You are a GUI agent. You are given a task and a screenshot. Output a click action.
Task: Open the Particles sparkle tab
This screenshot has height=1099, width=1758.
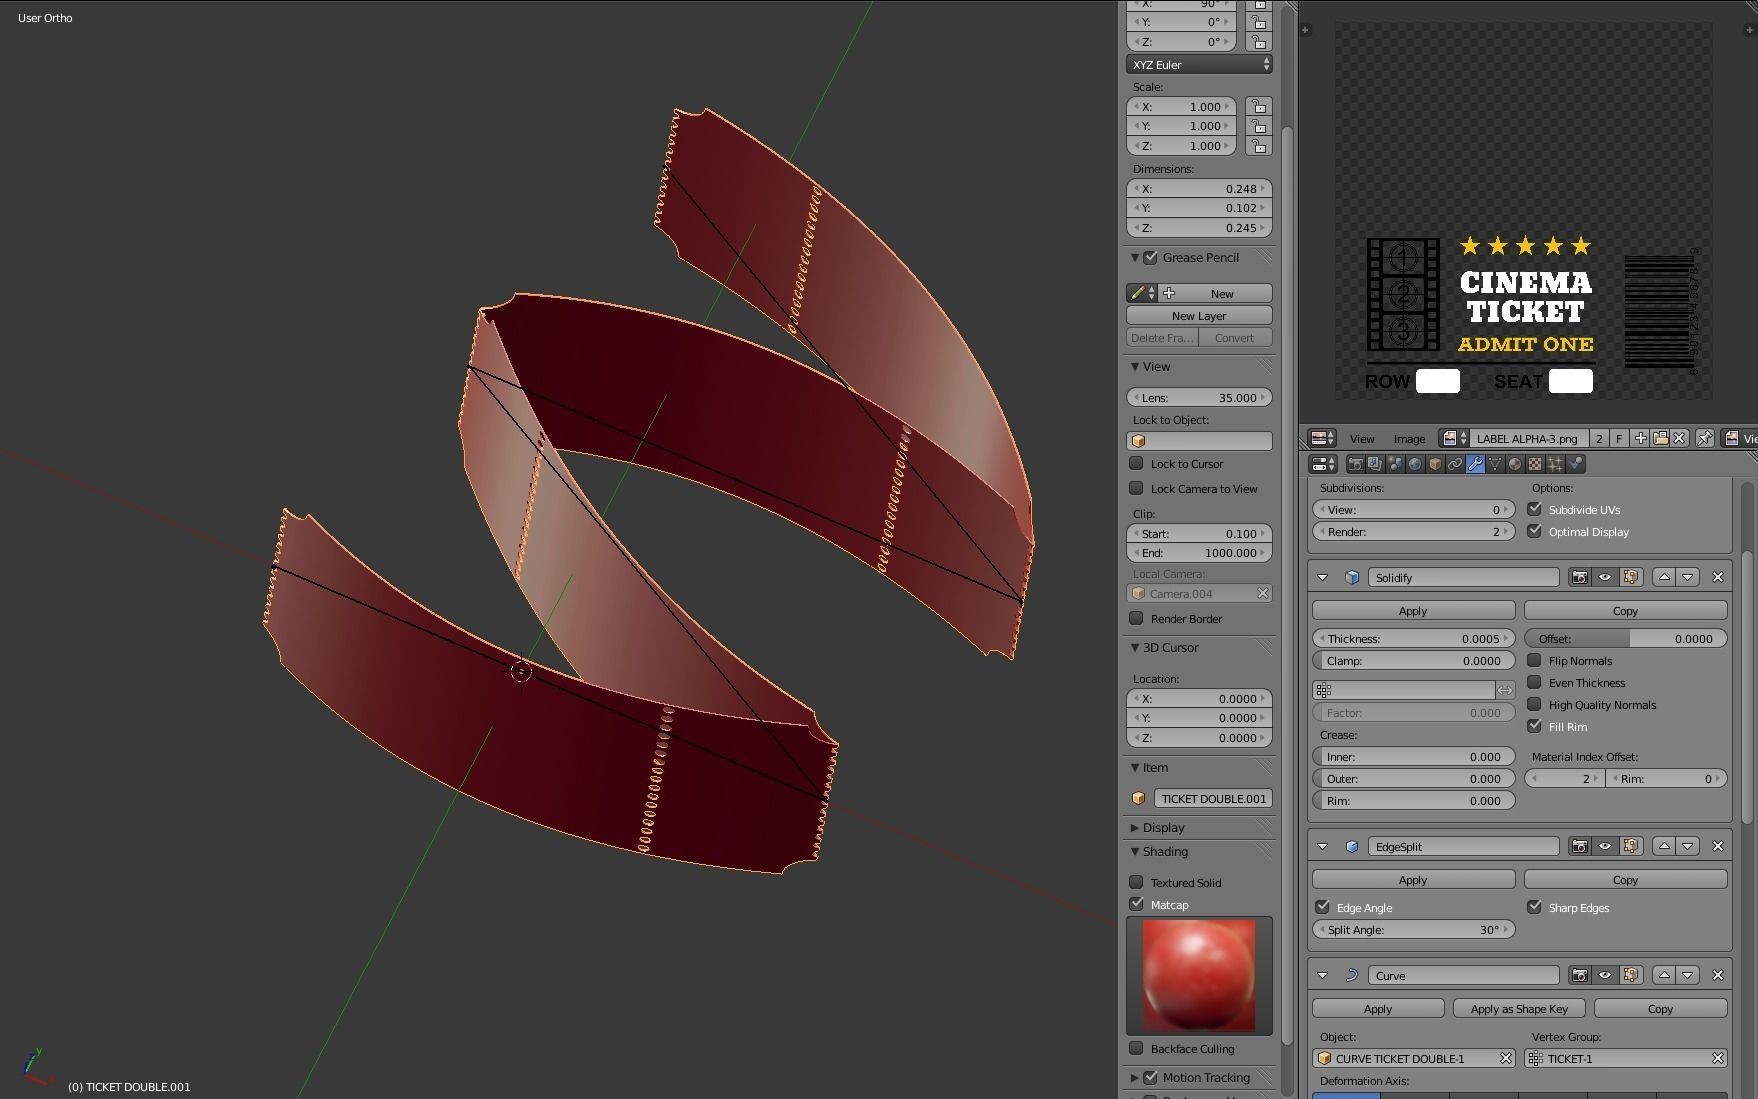click(x=1555, y=464)
